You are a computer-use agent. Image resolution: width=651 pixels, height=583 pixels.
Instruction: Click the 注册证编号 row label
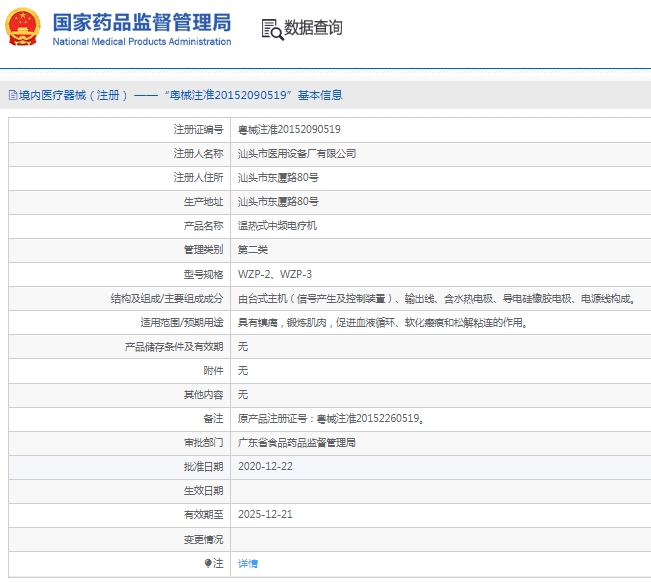pos(198,130)
